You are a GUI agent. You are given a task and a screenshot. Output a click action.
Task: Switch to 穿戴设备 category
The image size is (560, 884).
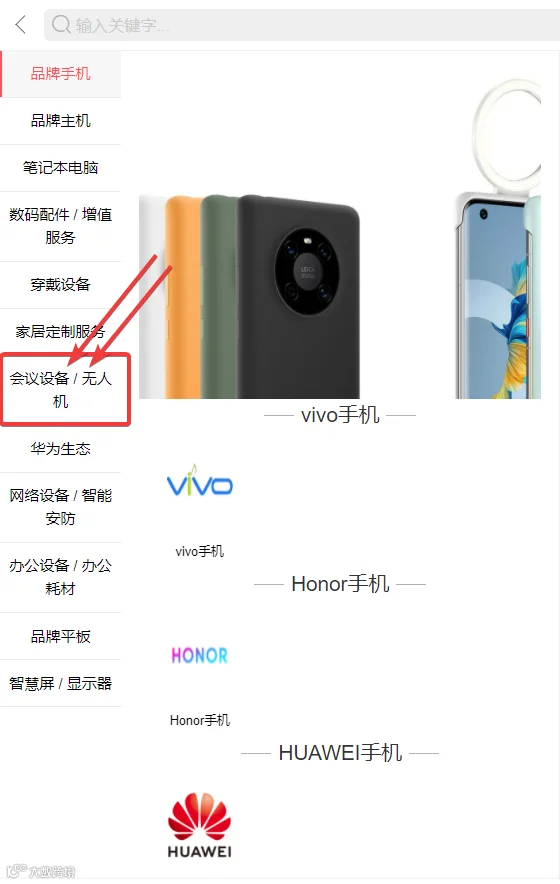pos(60,285)
